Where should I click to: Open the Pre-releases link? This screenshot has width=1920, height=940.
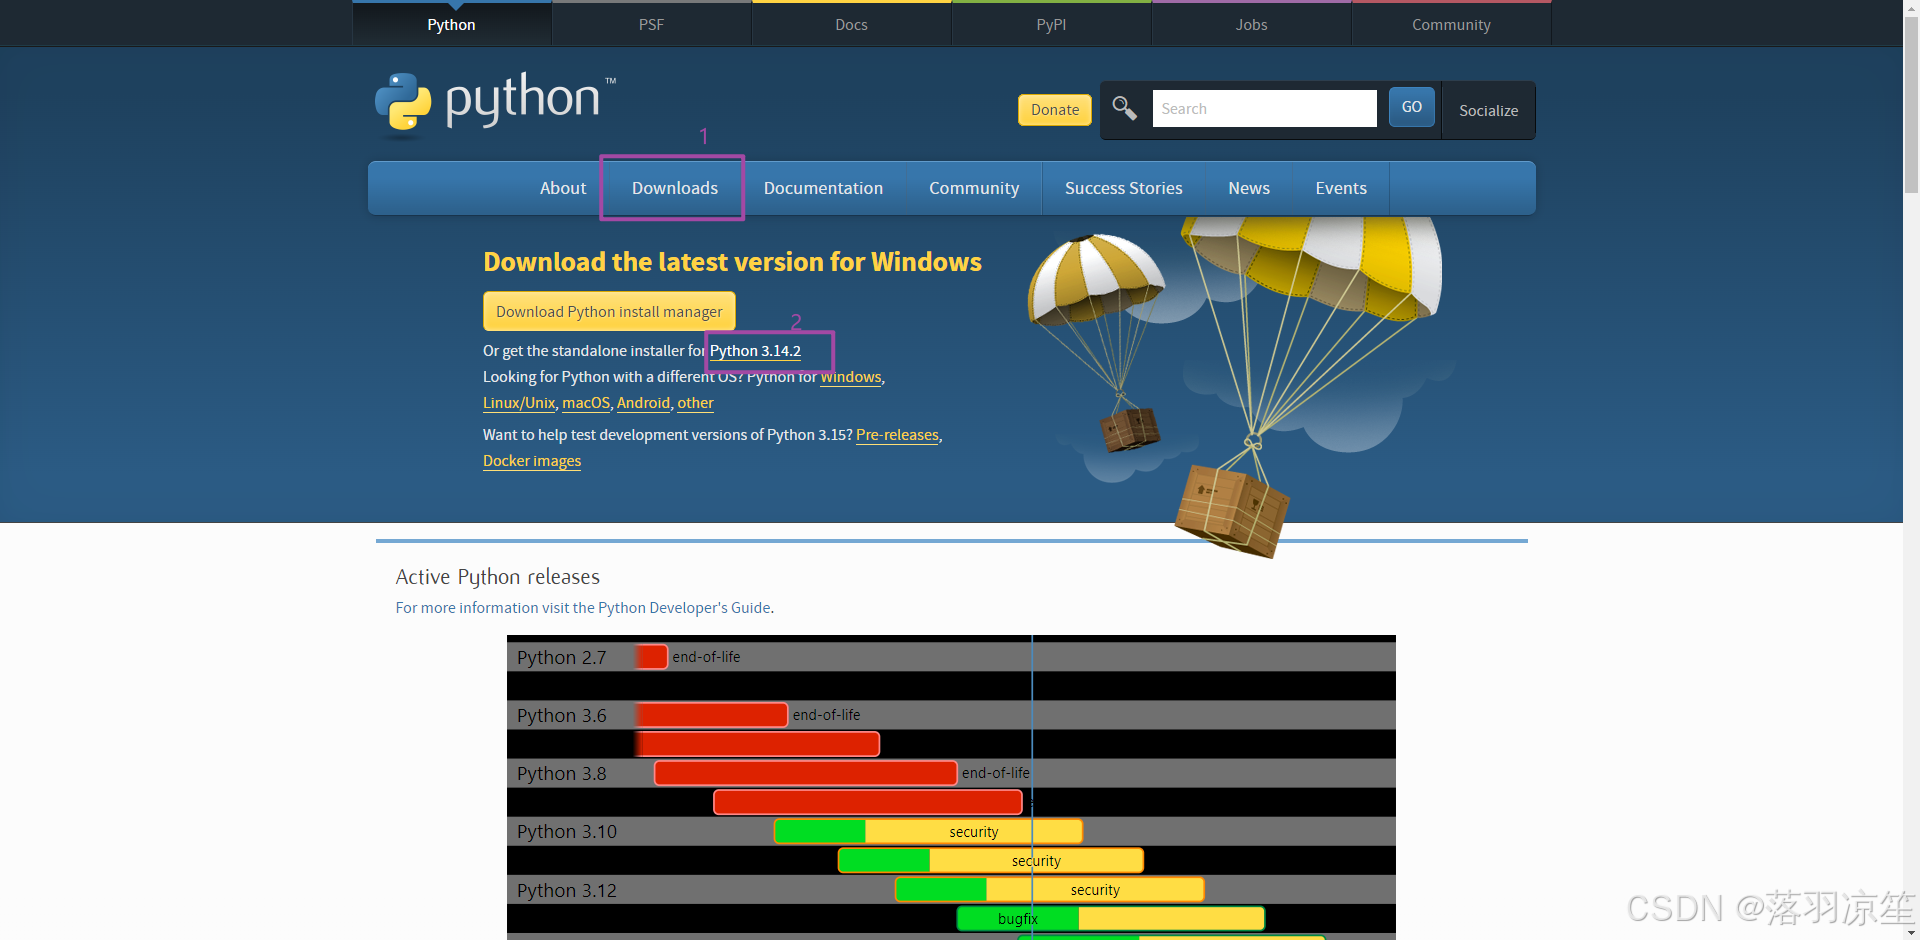coord(896,434)
